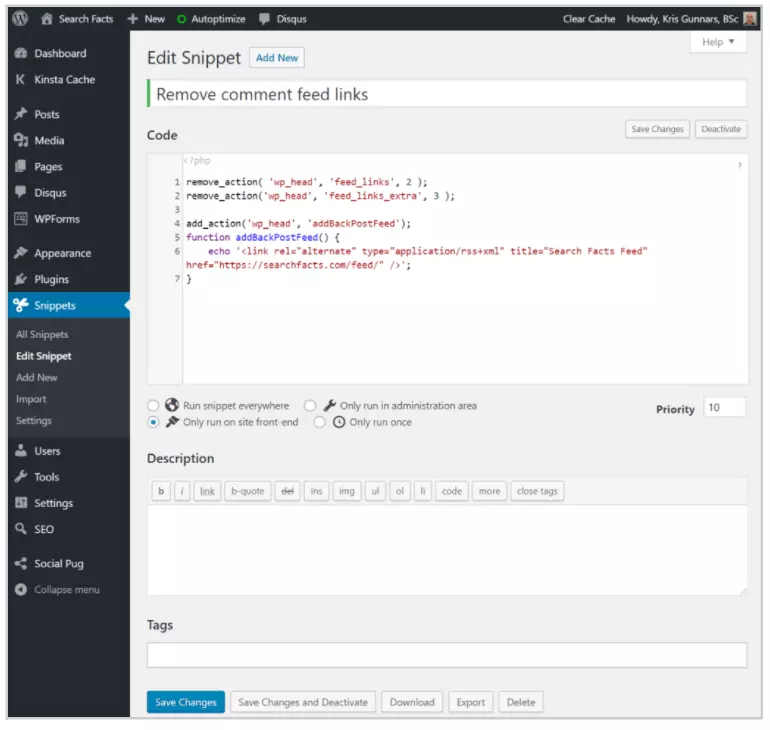Image resolution: width=770 pixels, height=730 pixels.
Task: Click Save Changes and Deactivate button
Action: tap(303, 702)
